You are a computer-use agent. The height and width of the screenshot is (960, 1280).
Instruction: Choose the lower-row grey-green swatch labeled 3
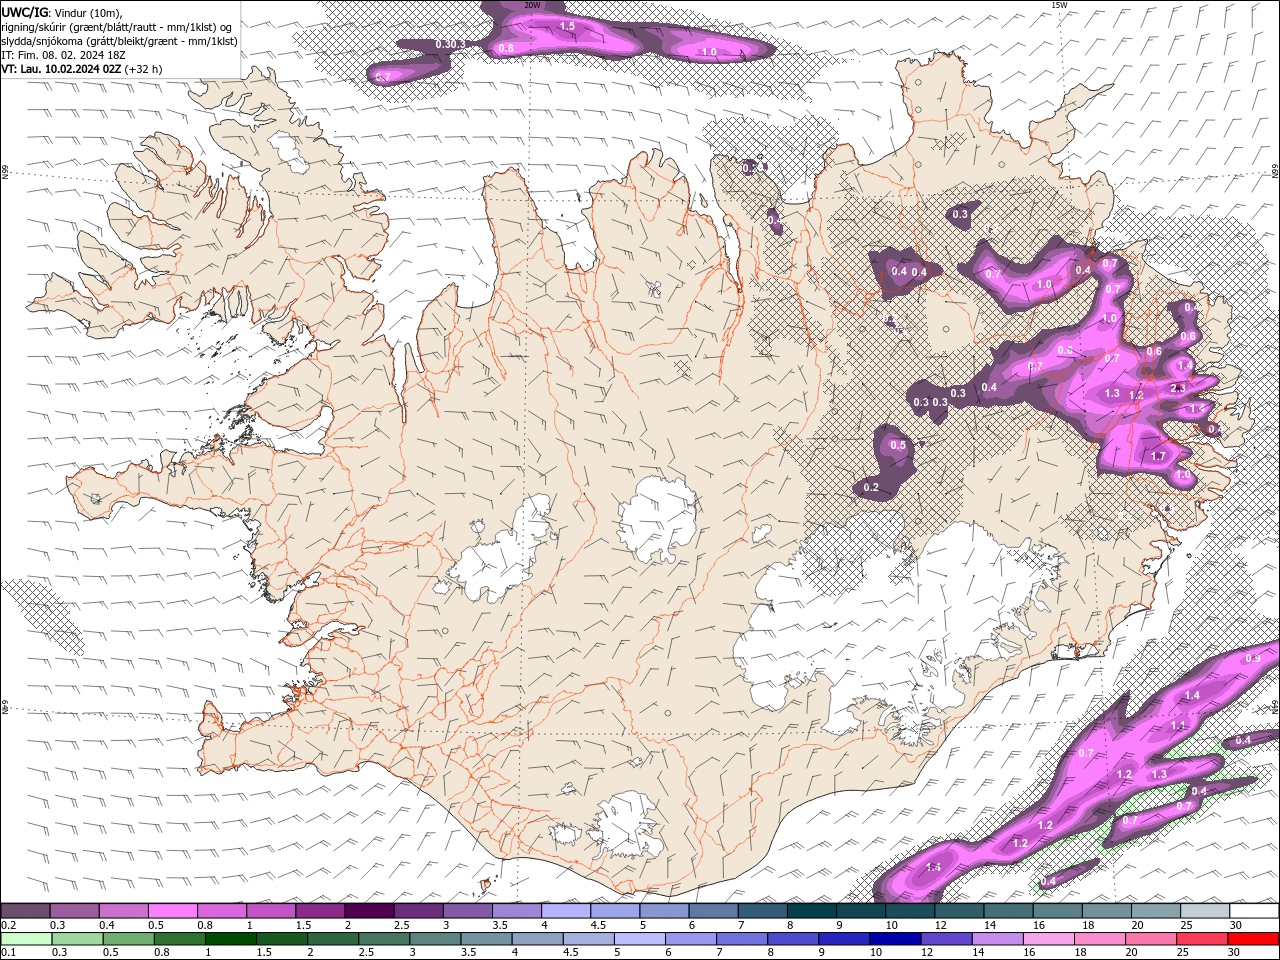tap(435, 938)
